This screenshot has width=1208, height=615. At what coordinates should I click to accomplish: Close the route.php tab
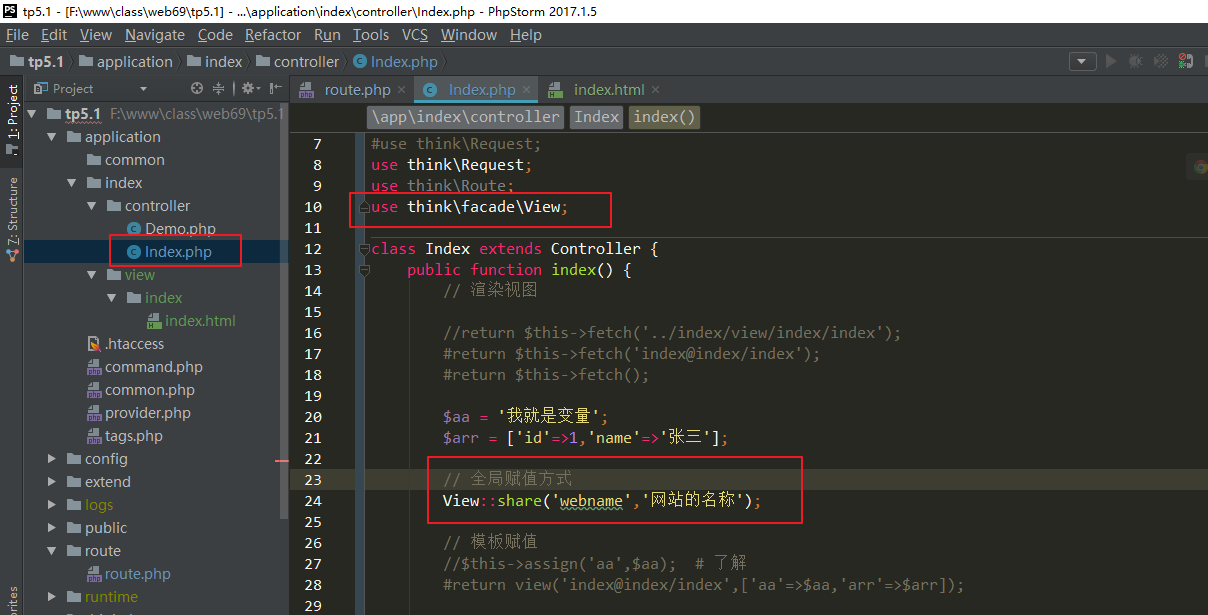[x=401, y=90]
